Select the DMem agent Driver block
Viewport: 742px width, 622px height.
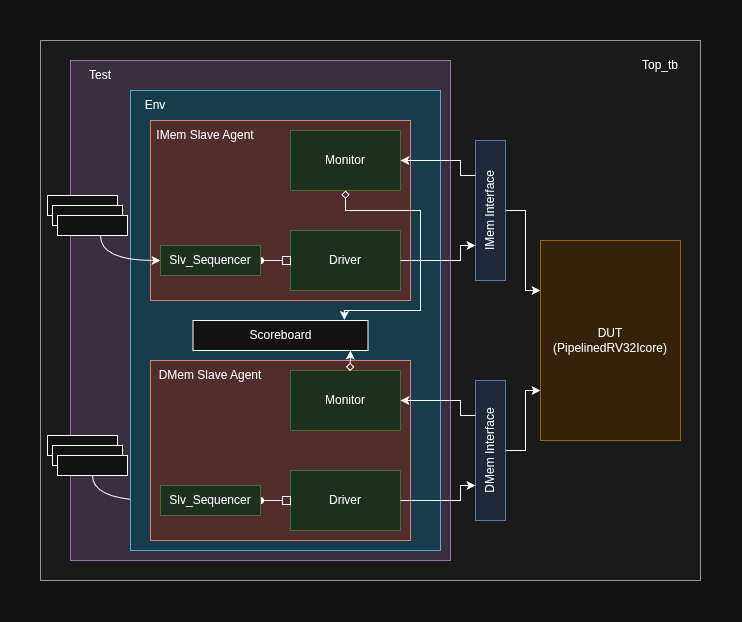pos(345,500)
